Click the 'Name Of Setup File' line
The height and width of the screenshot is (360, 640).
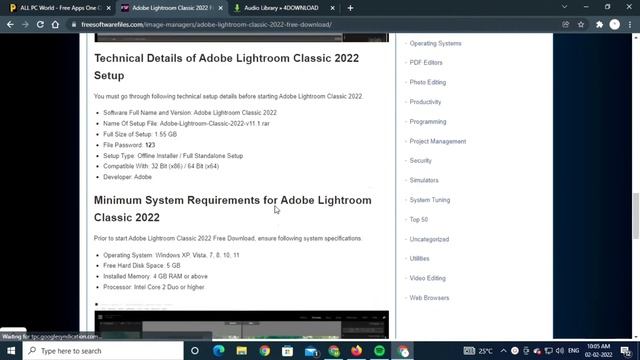186,123
